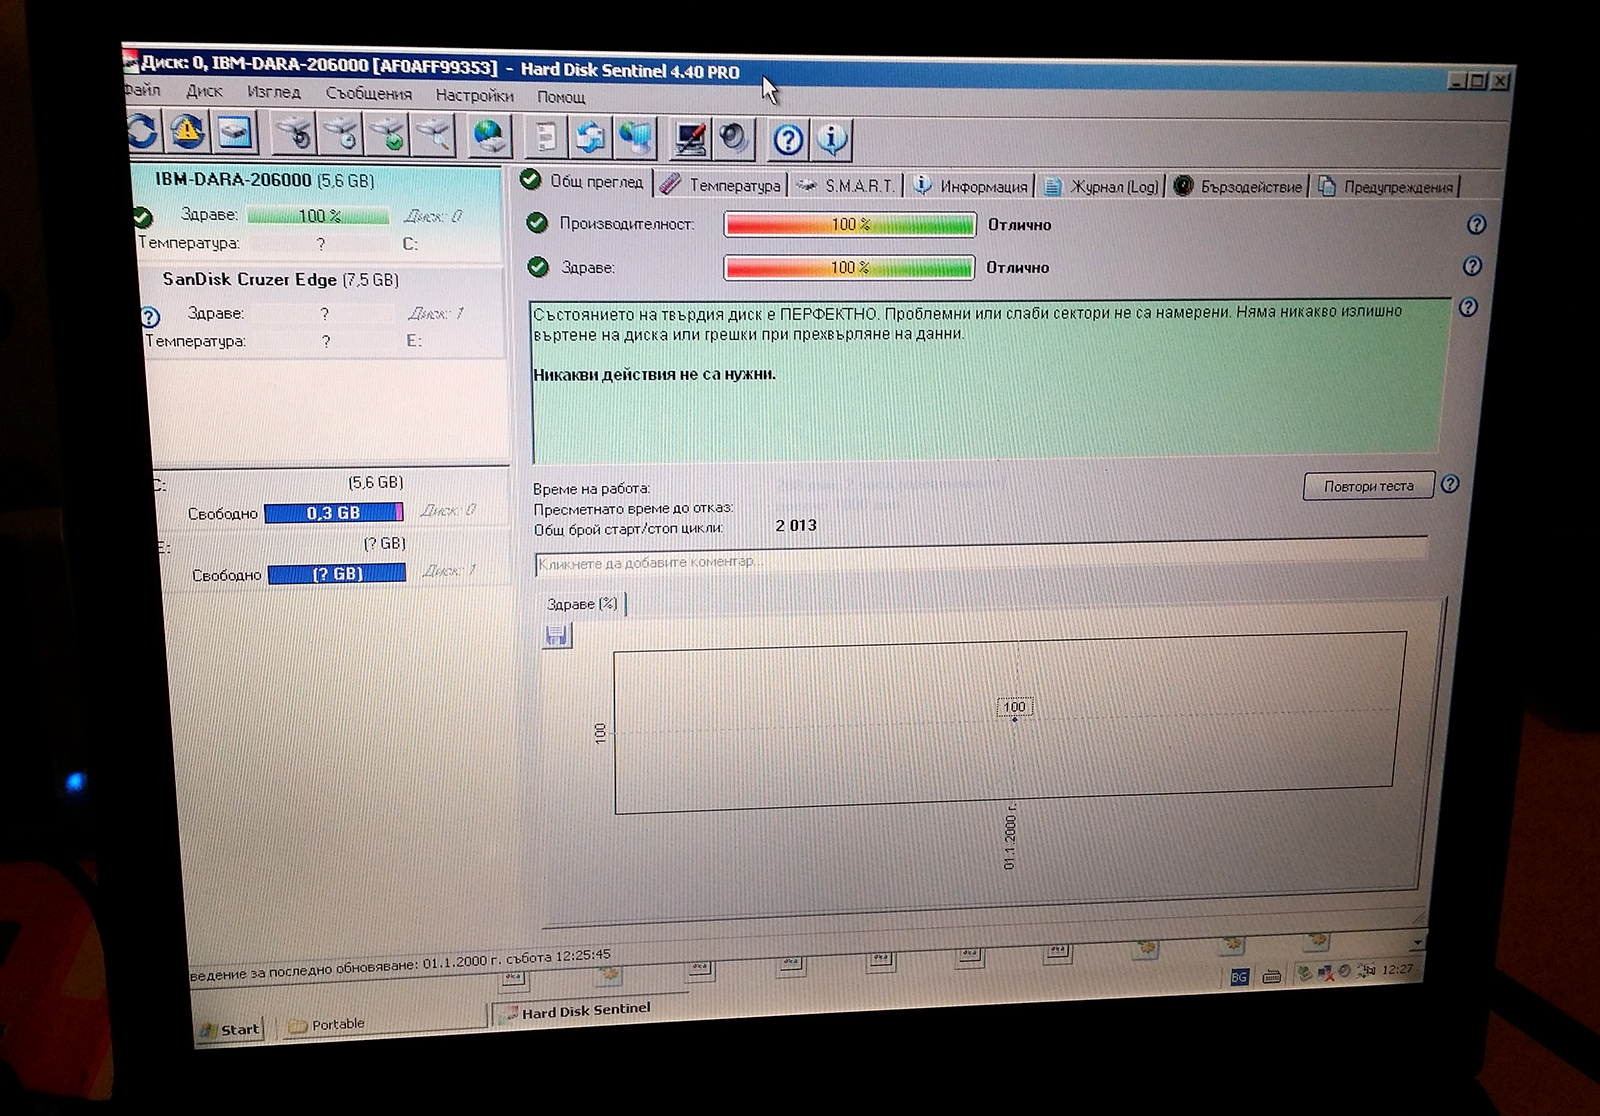
Task: Click the BG language indicator in taskbar
Action: 1239,976
